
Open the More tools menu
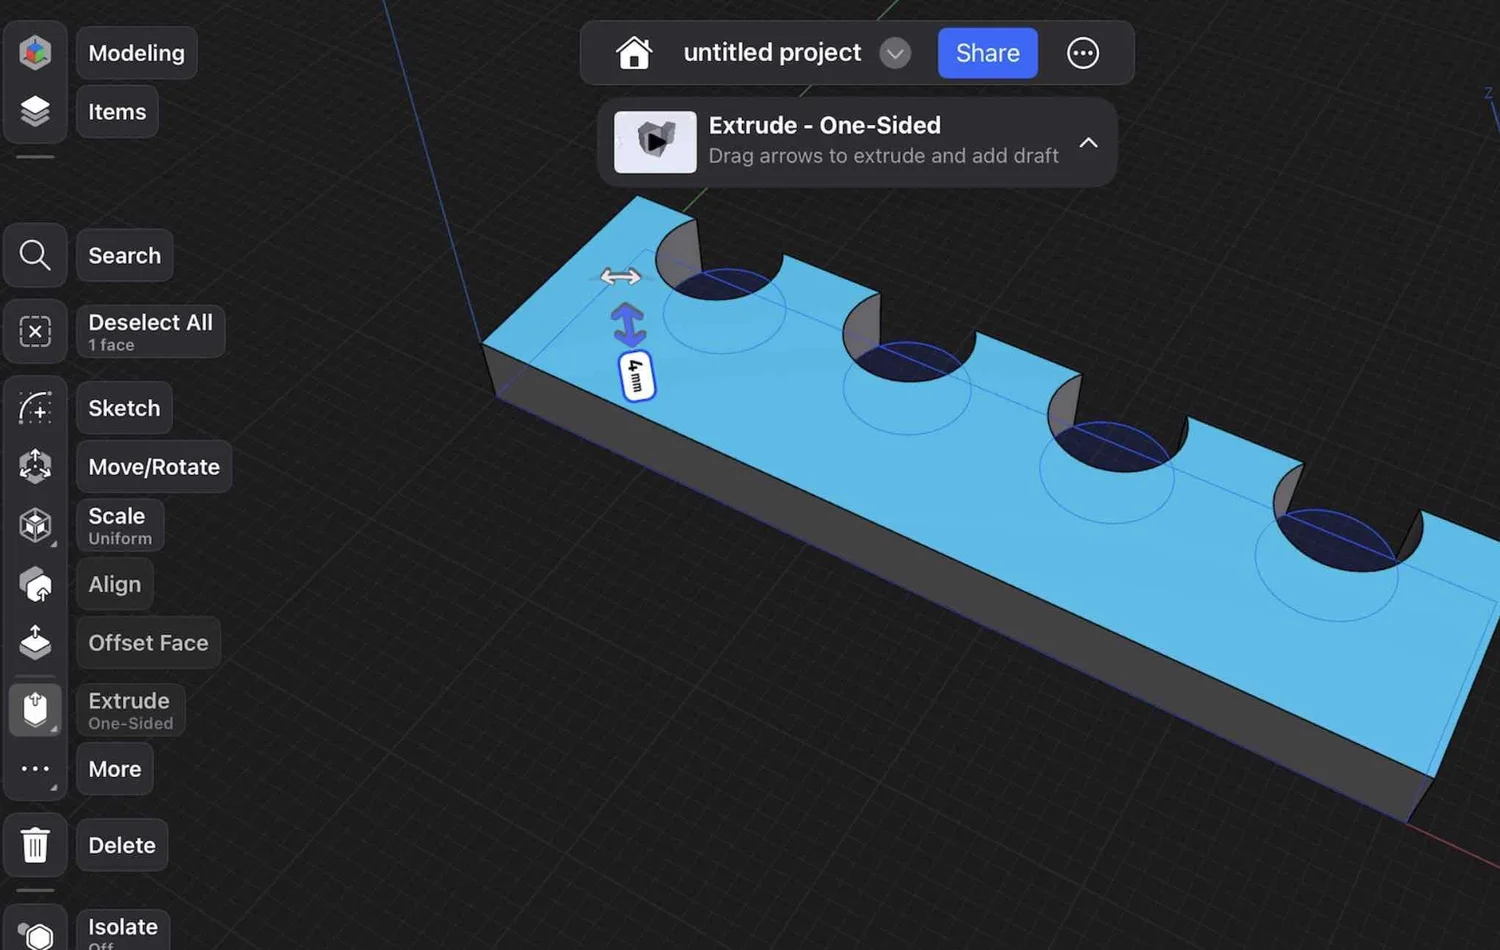pos(114,768)
